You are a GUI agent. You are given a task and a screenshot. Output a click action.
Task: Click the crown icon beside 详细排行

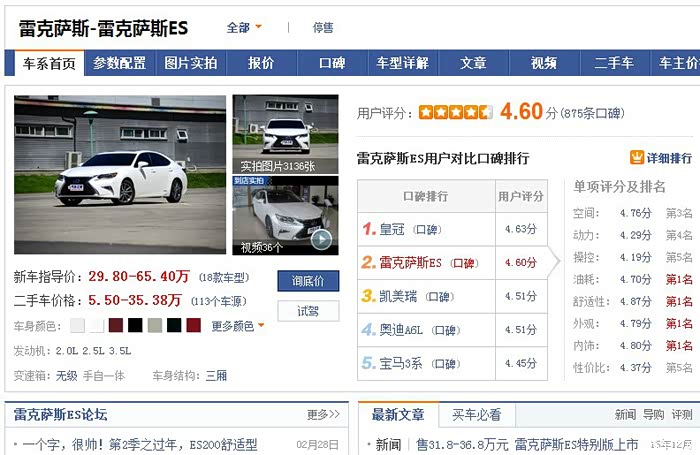point(637,157)
